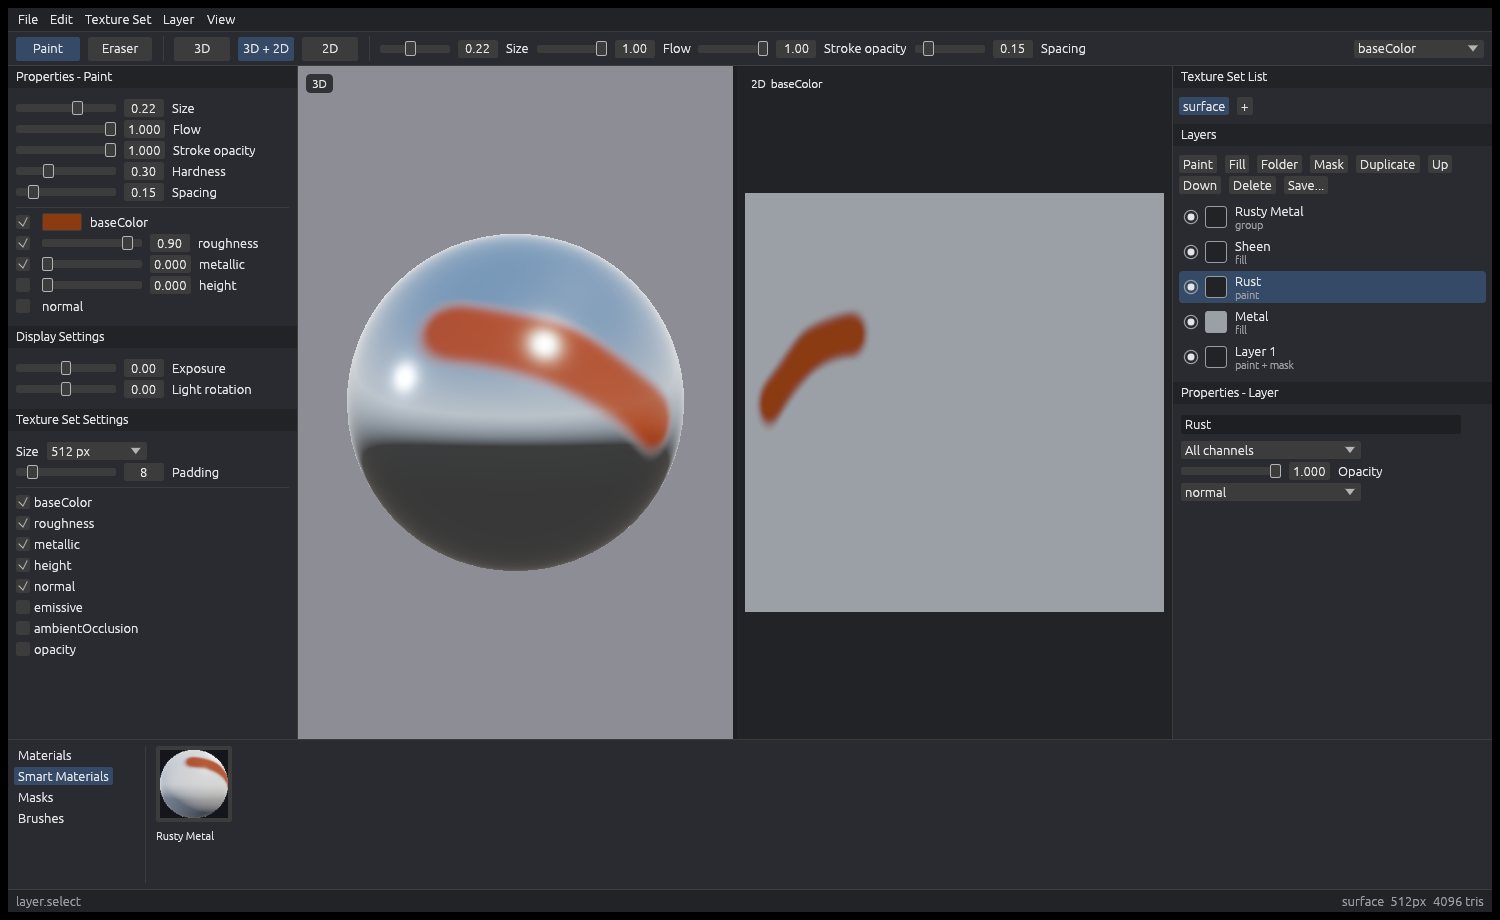Open the Texture Set menu
The image size is (1500, 920).
coord(118,19)
